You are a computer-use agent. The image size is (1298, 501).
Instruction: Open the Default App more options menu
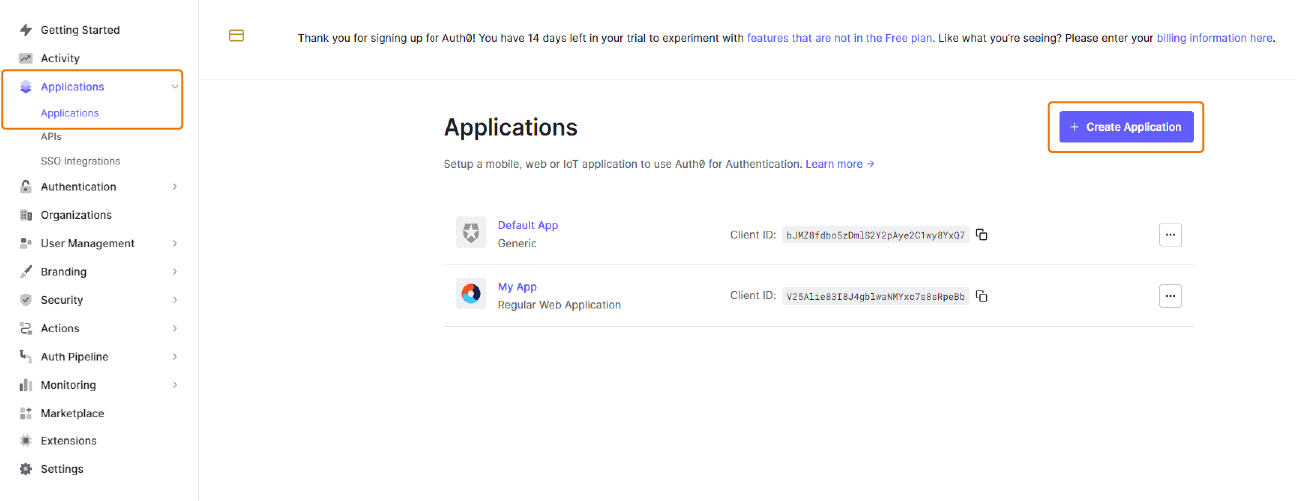(1170, 234)
